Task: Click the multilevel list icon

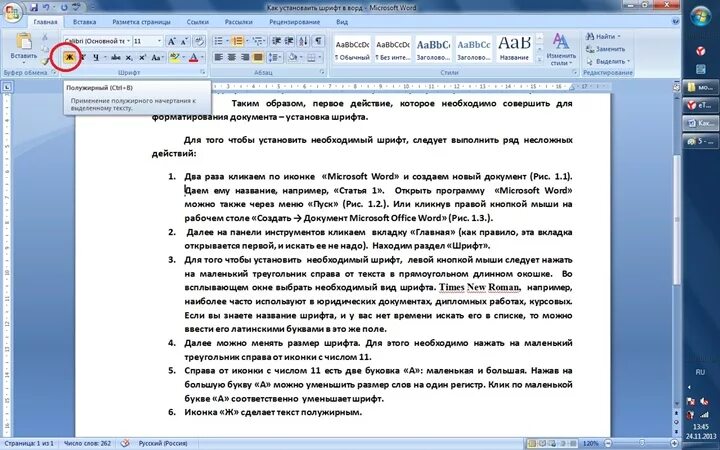Action: click(257, 41)
